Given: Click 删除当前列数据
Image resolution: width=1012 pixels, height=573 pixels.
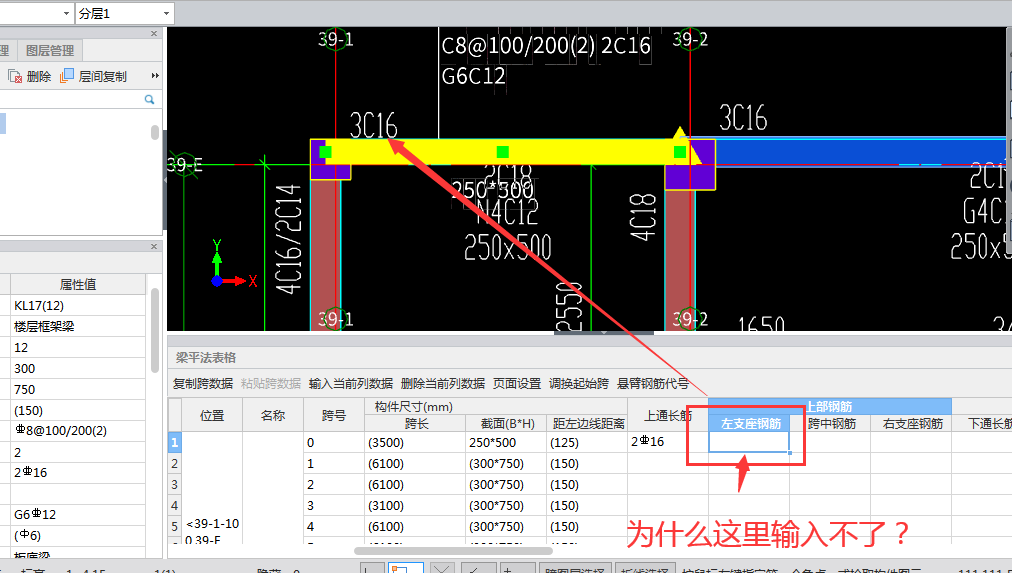Looking at the screenshot, I should pos(443,384).
